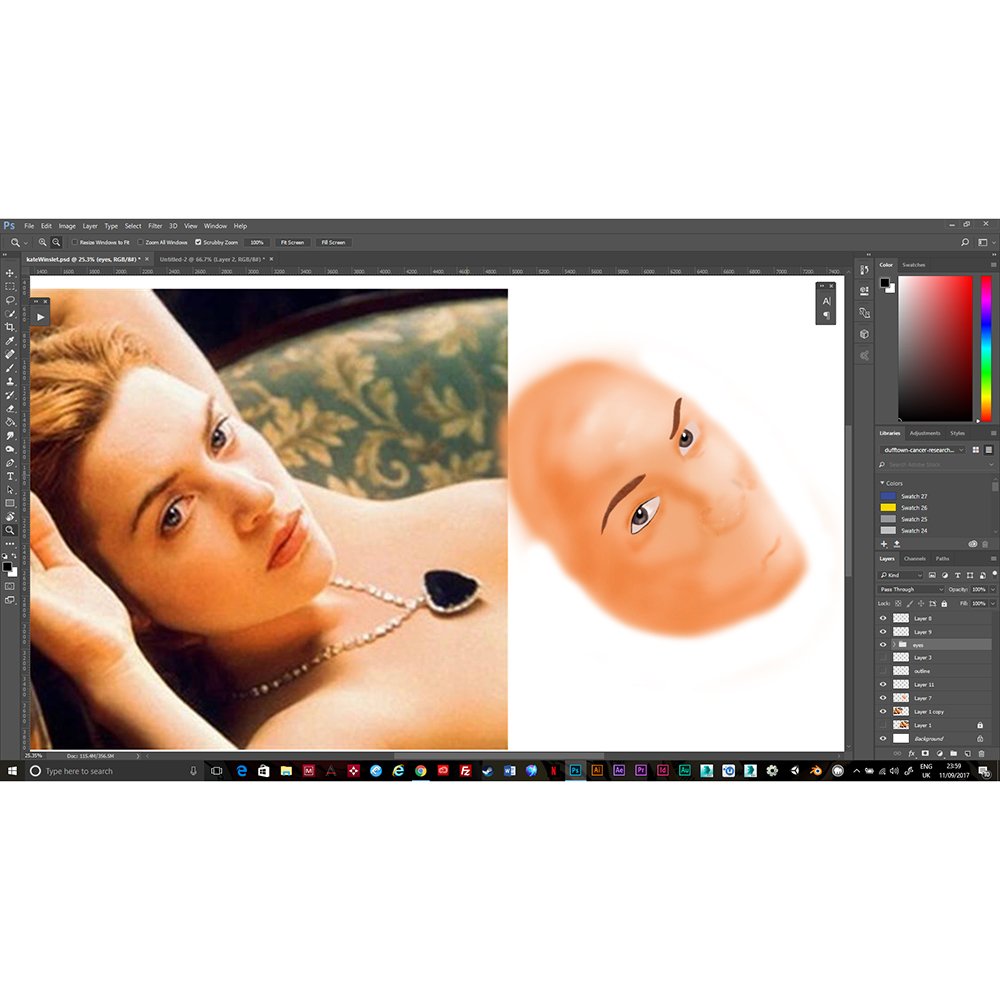1000x1000 pixels.
Task: Pick a color in the Color panel field
Action: [935, 348]
